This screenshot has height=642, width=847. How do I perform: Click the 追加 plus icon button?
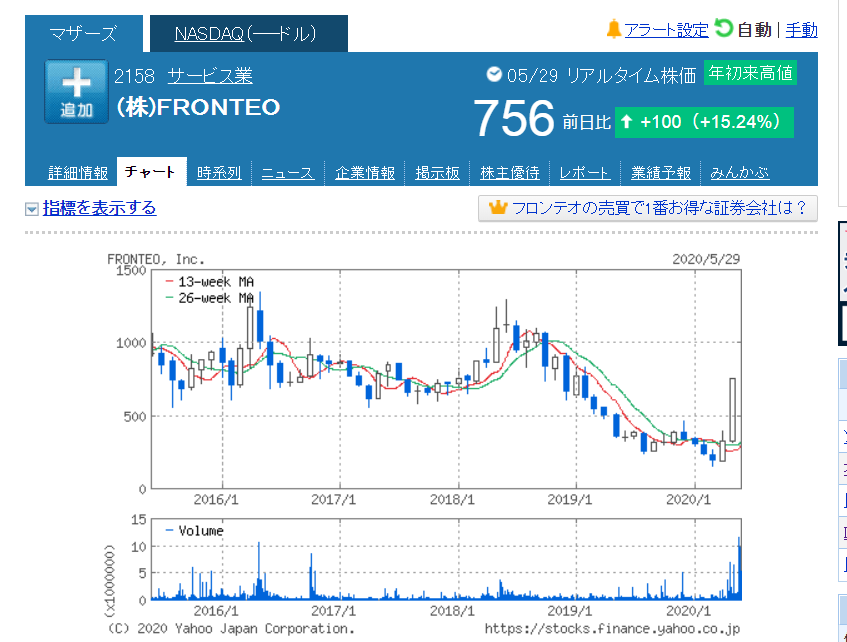click(76, 91)
